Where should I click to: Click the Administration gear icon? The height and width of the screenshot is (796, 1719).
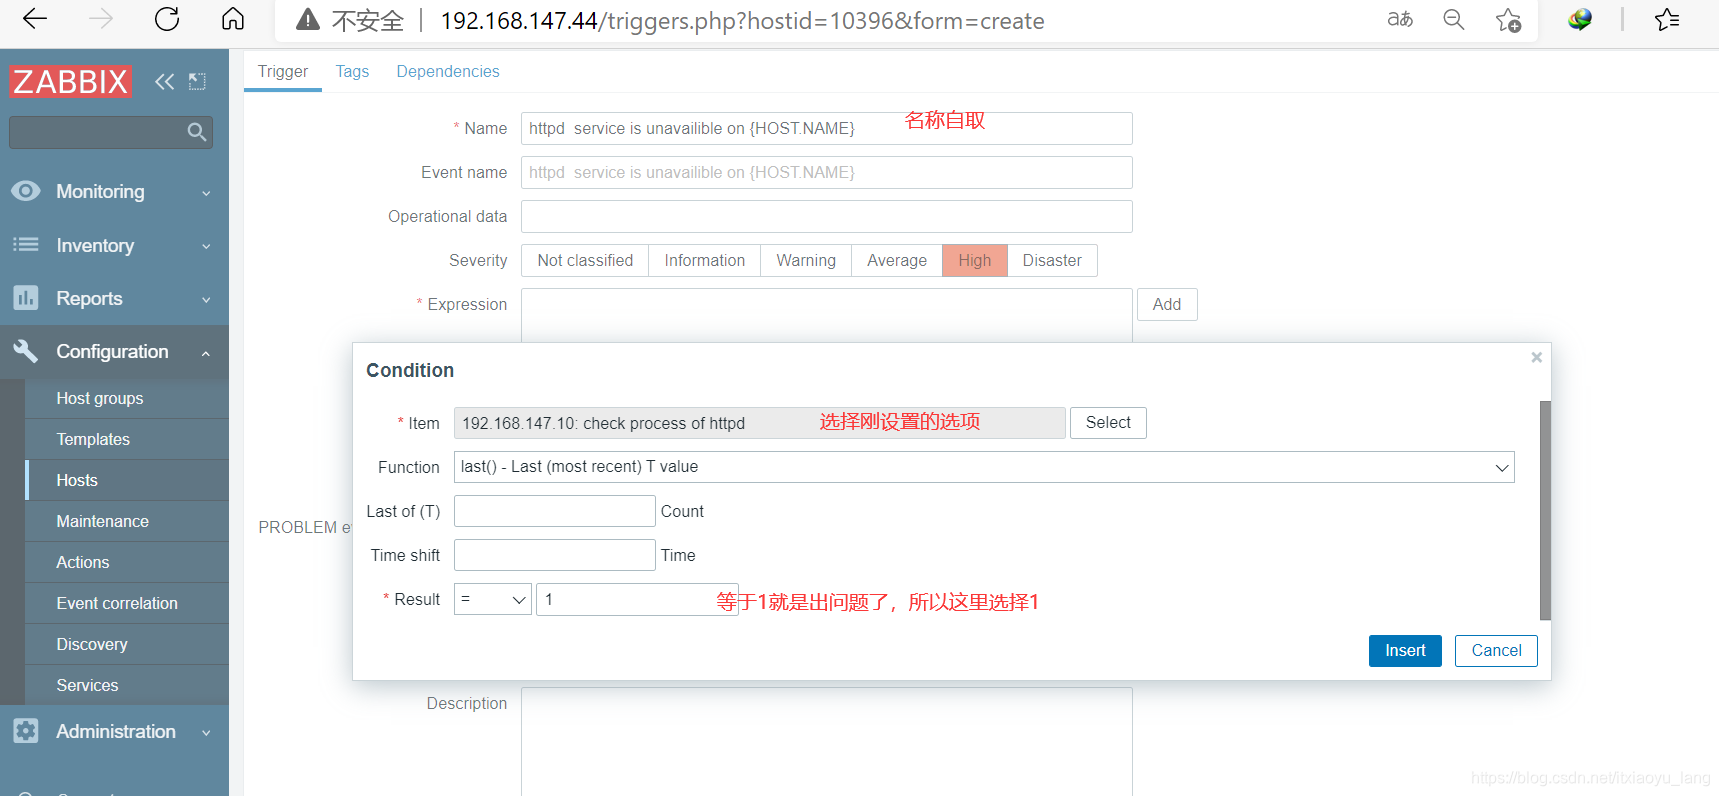pyautogui.click(x=26, y=731)
